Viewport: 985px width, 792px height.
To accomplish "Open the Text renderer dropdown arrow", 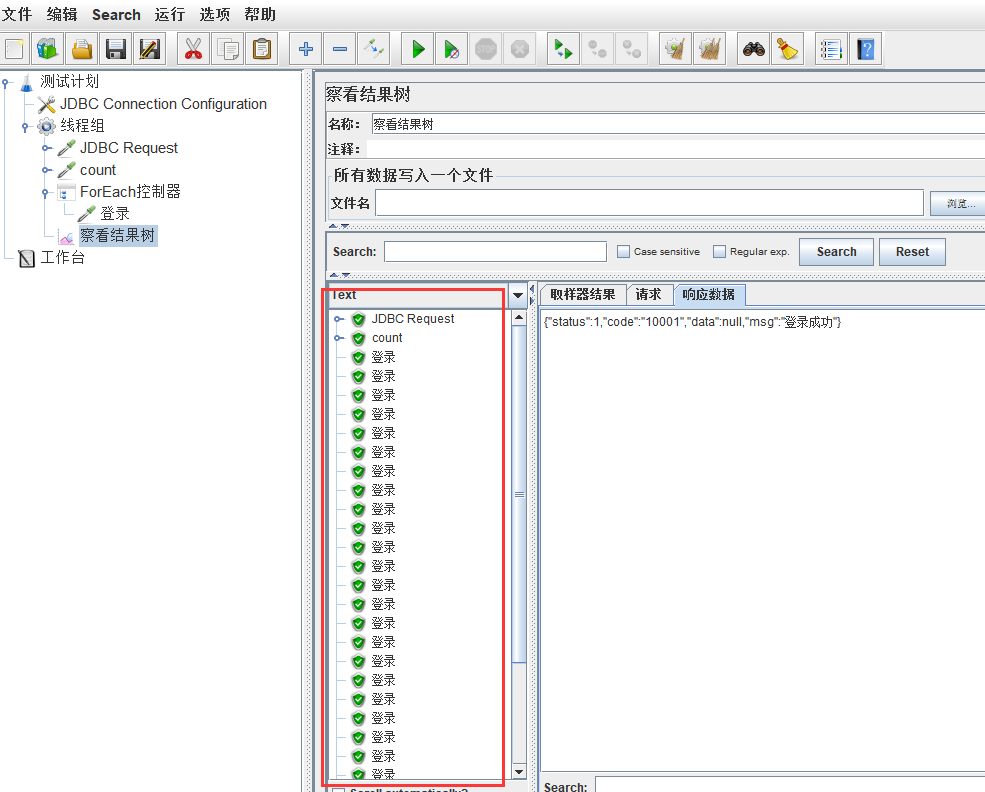I will (x=518, y=295).
